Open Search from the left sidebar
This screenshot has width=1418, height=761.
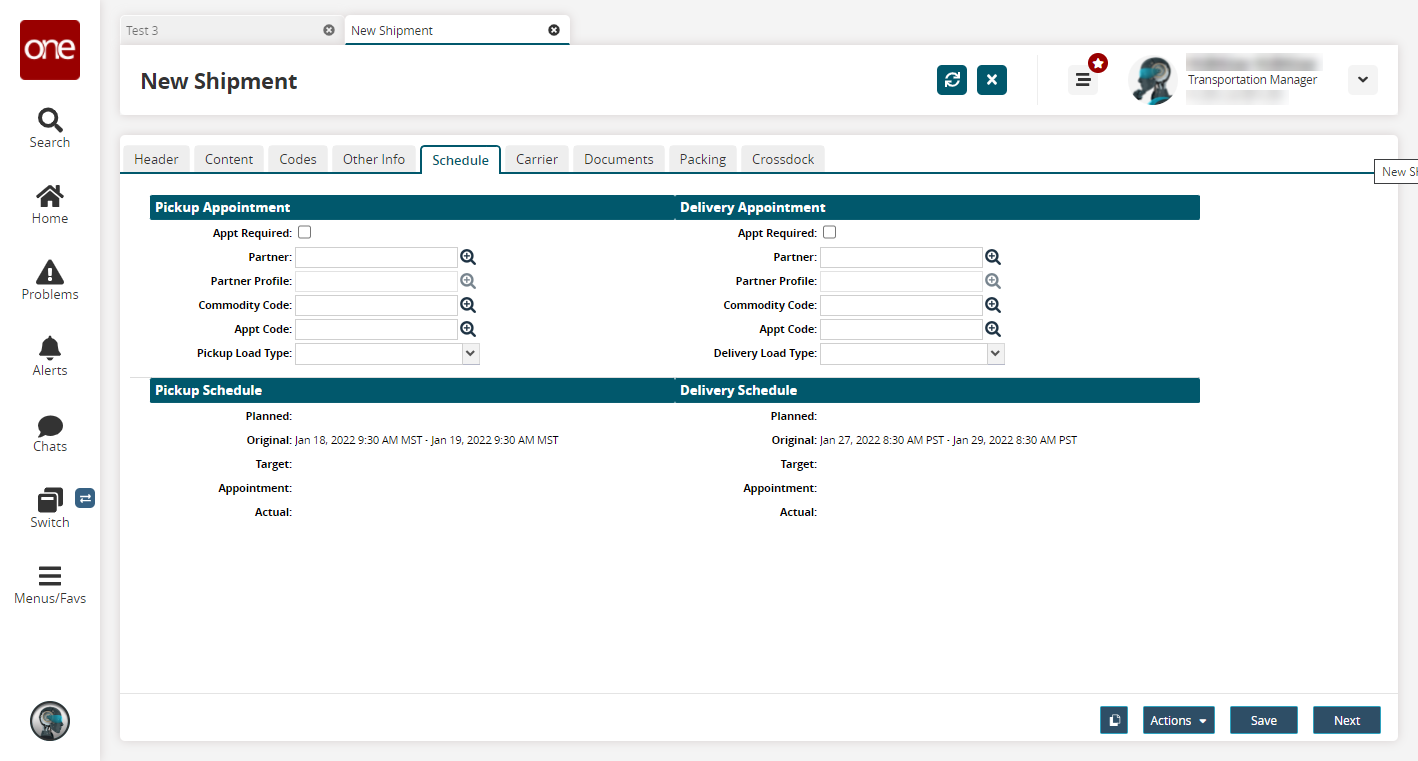(49, 128)
